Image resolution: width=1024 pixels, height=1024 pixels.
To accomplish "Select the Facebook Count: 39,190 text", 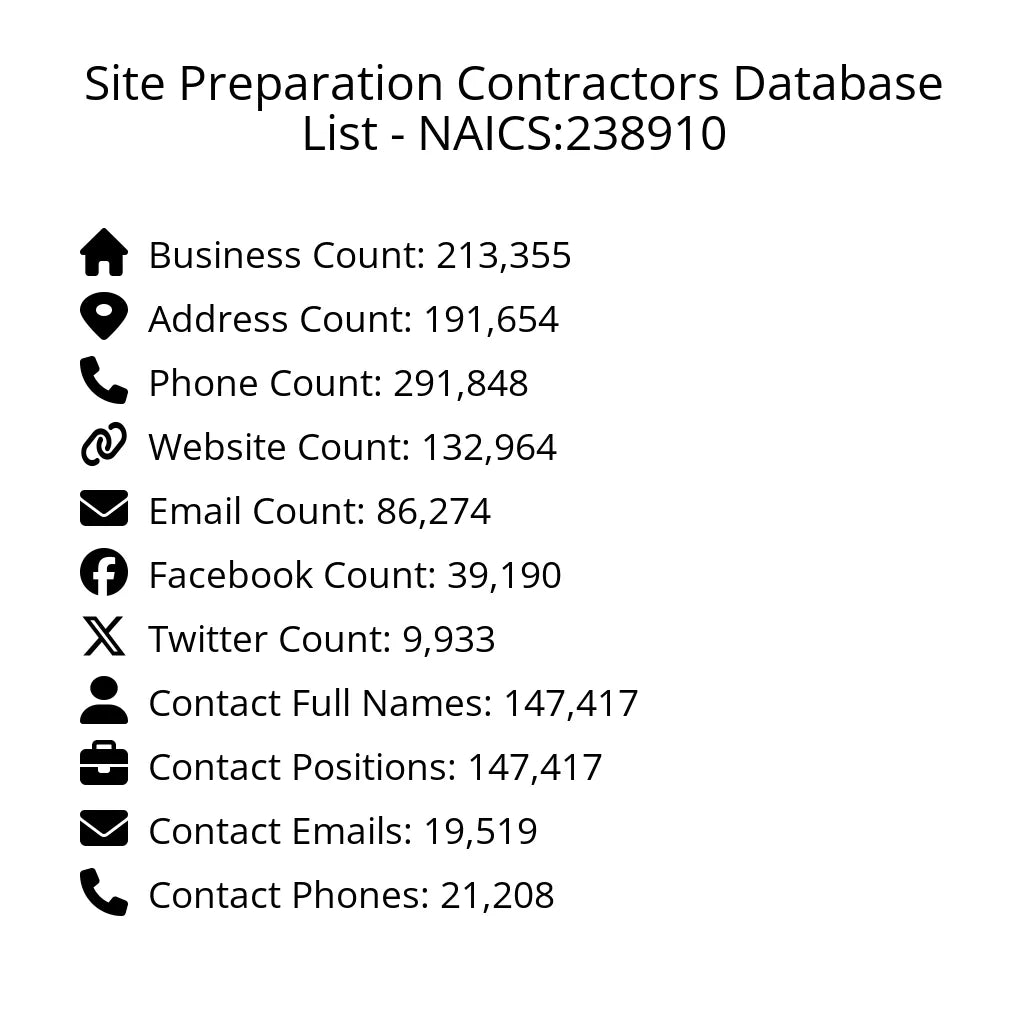I will click(355, 575).
